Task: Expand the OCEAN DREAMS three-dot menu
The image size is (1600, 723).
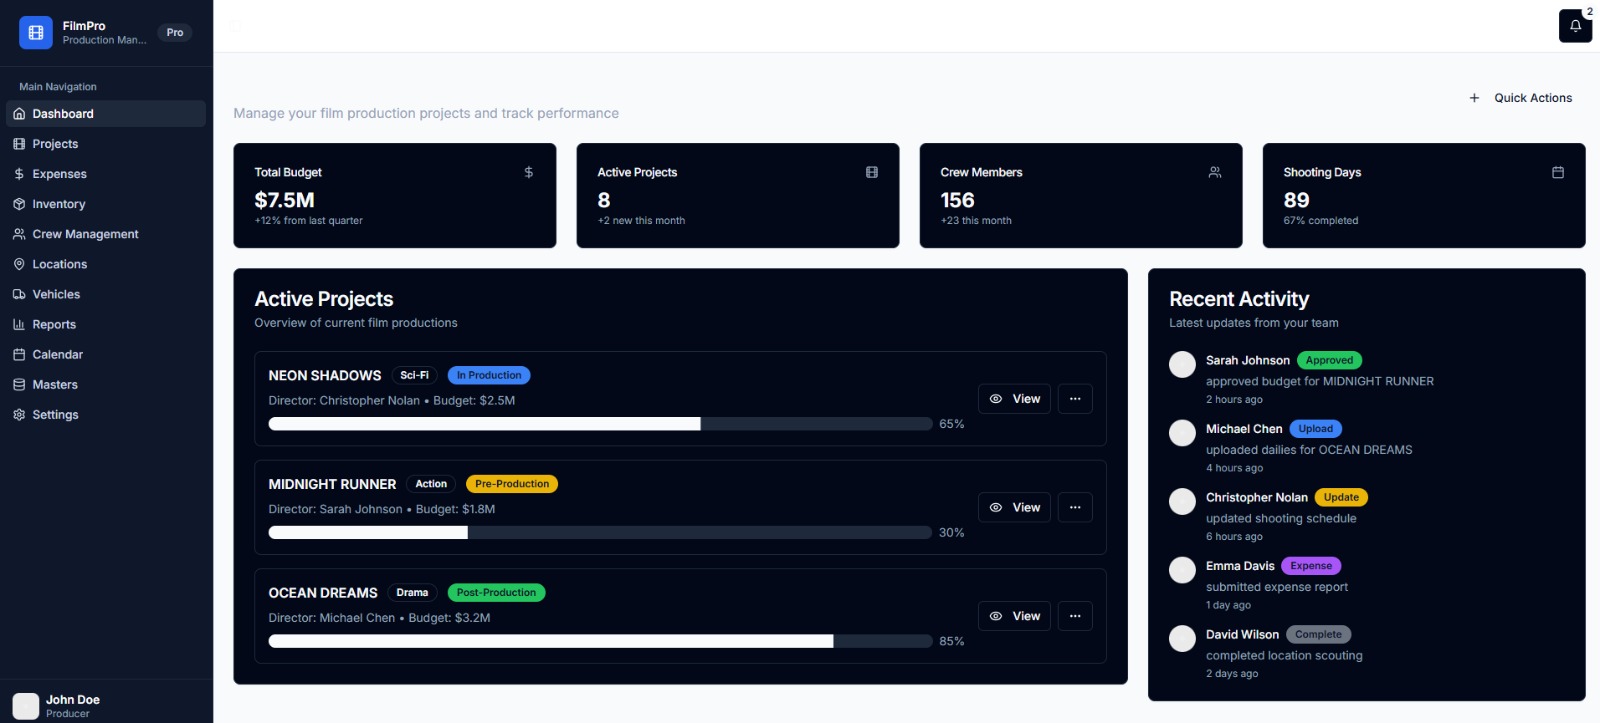Action: pos(1075,616)
